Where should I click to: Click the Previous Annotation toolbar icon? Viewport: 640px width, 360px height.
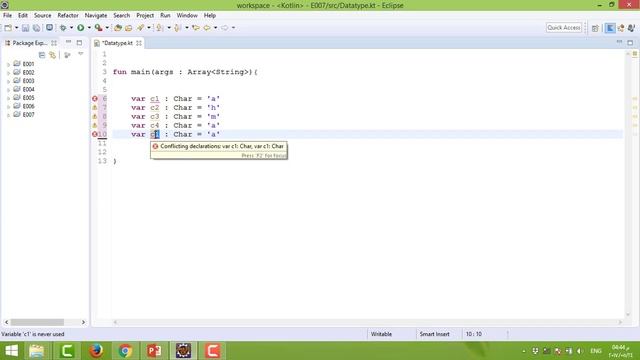(178, 28)
